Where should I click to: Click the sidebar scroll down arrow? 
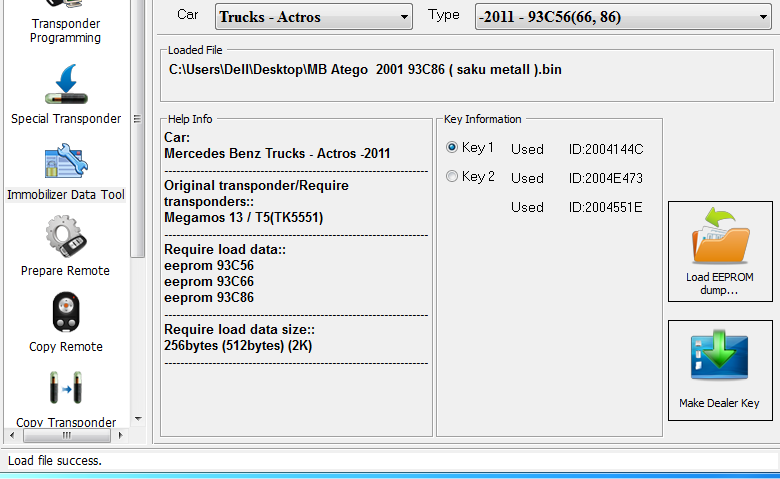[x=138, y=419]
